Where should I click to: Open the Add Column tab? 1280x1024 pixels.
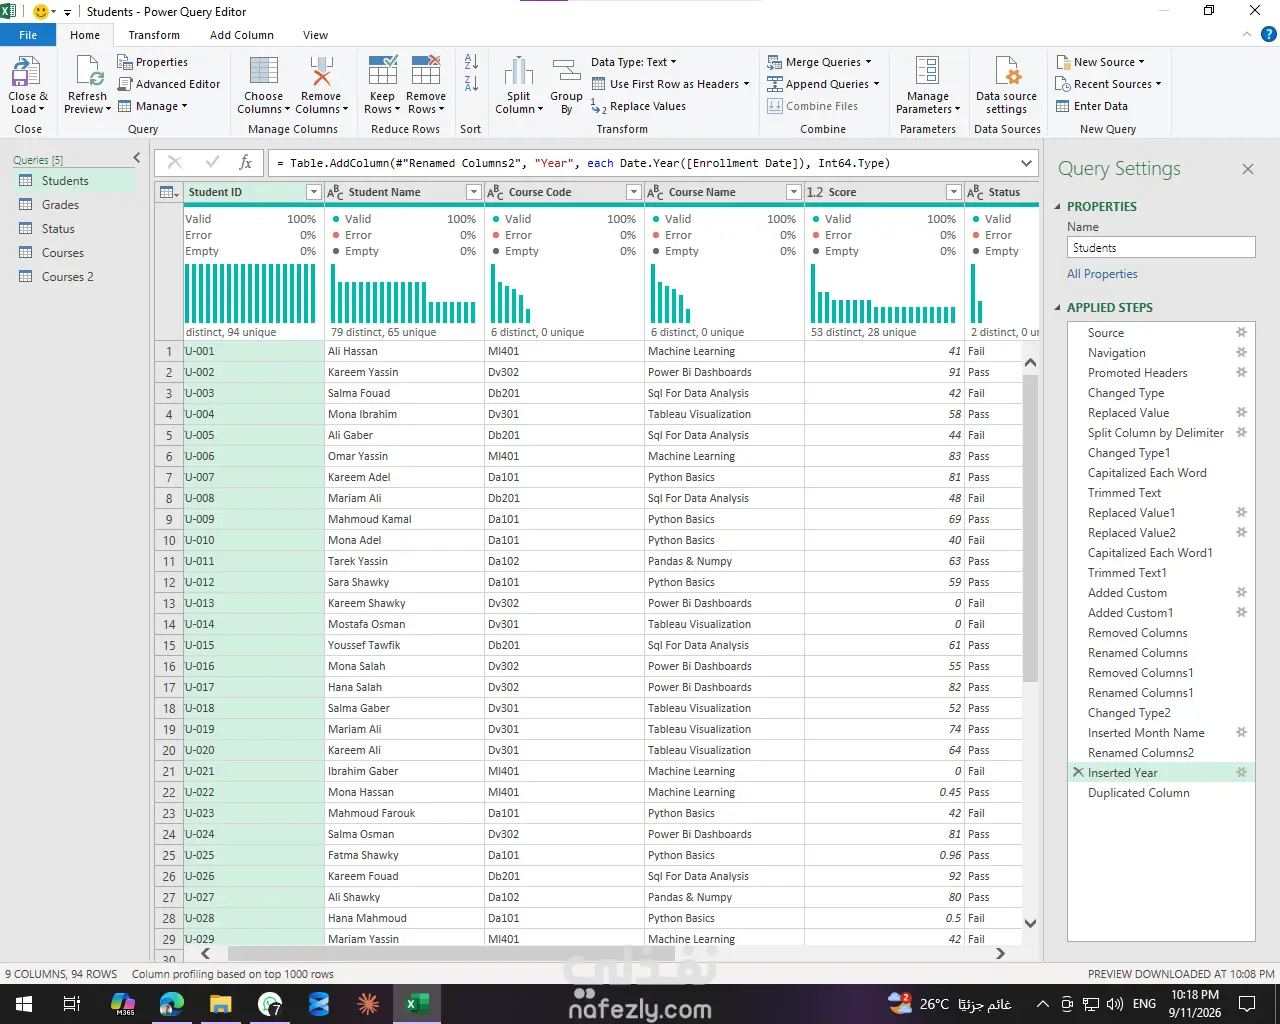(242, 35)
